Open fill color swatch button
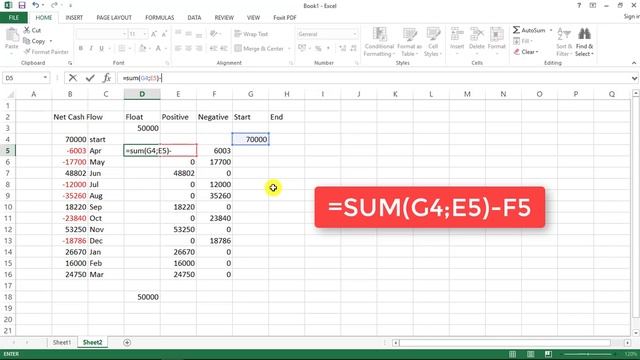This screenshot has width=640, height=360. pyautogui.click(x=142, y=48)
